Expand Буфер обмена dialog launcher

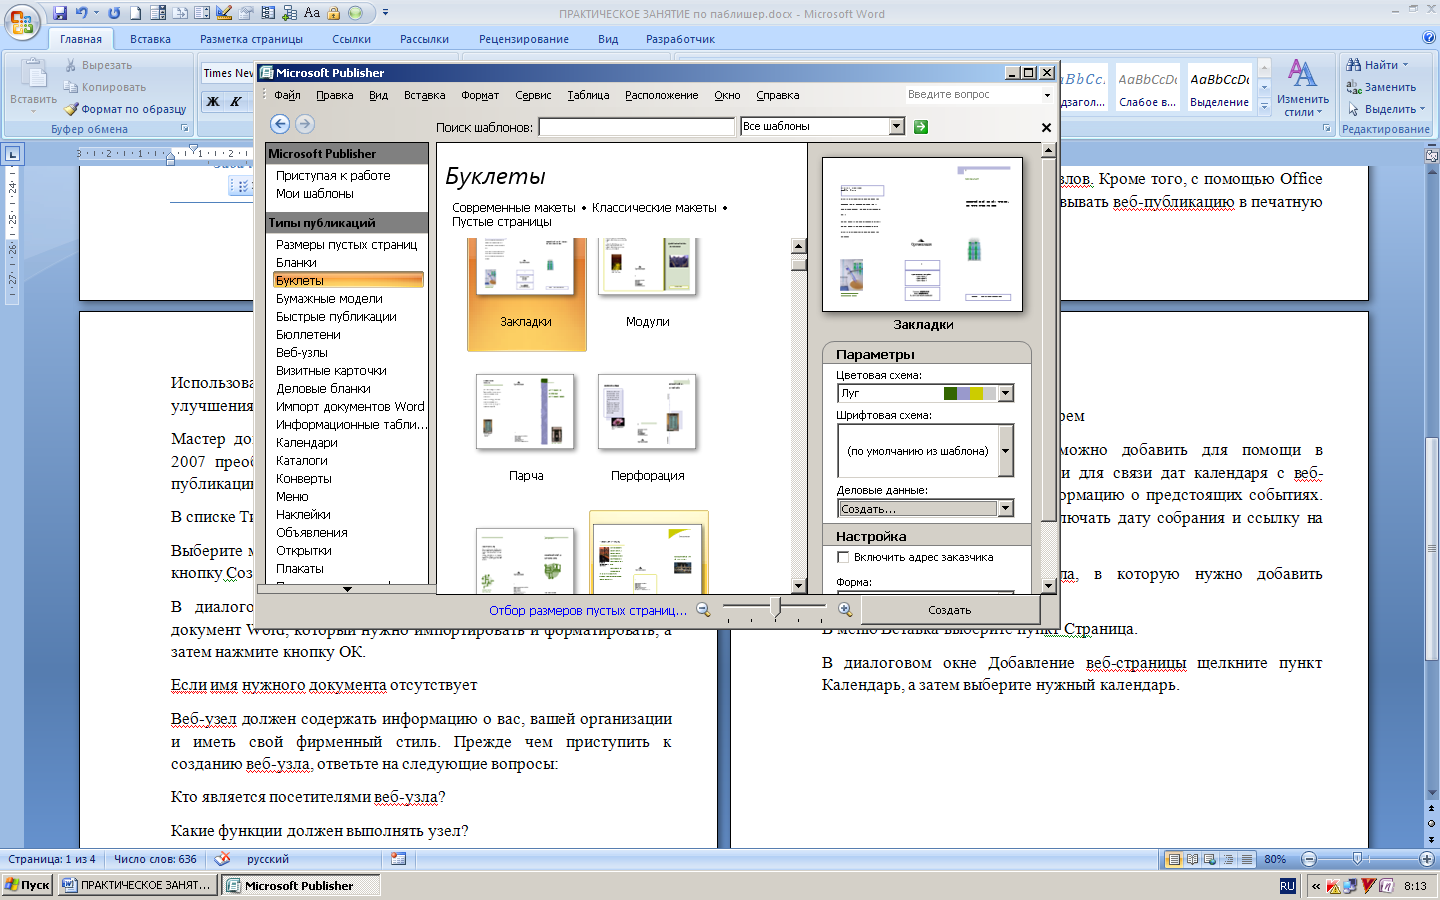(185, 129)
